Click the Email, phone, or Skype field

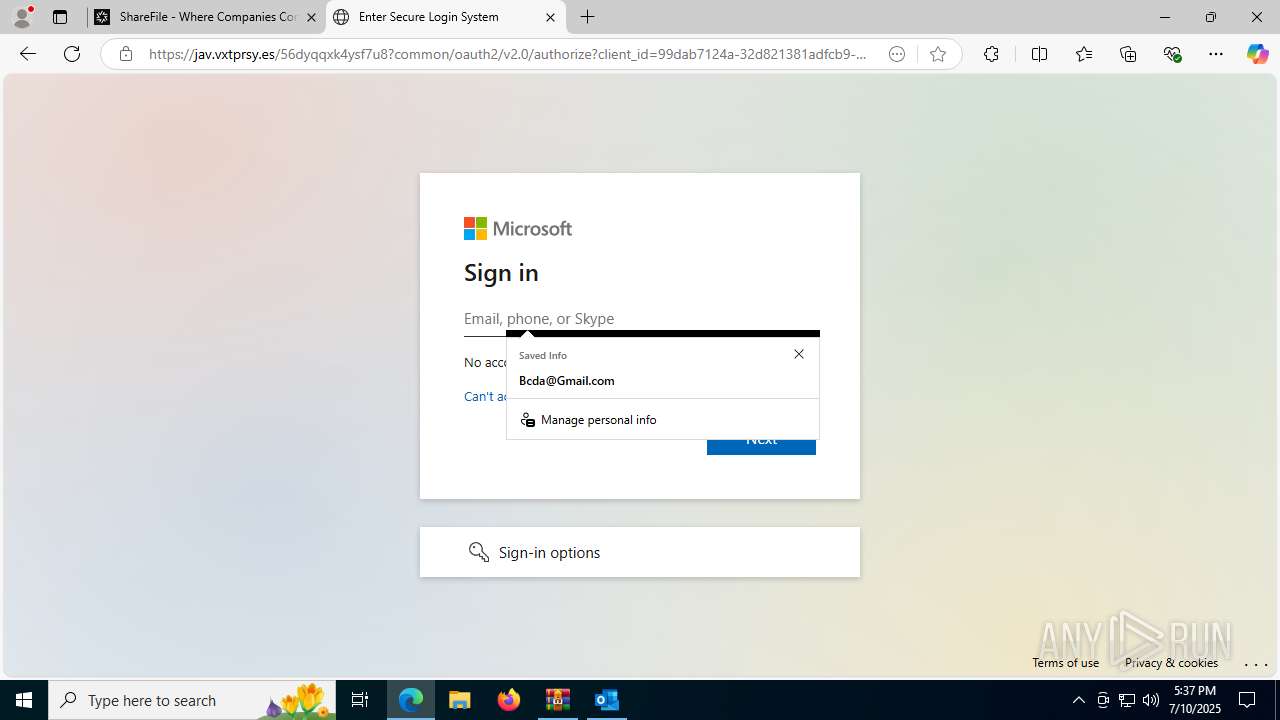[x=642, y=318]
